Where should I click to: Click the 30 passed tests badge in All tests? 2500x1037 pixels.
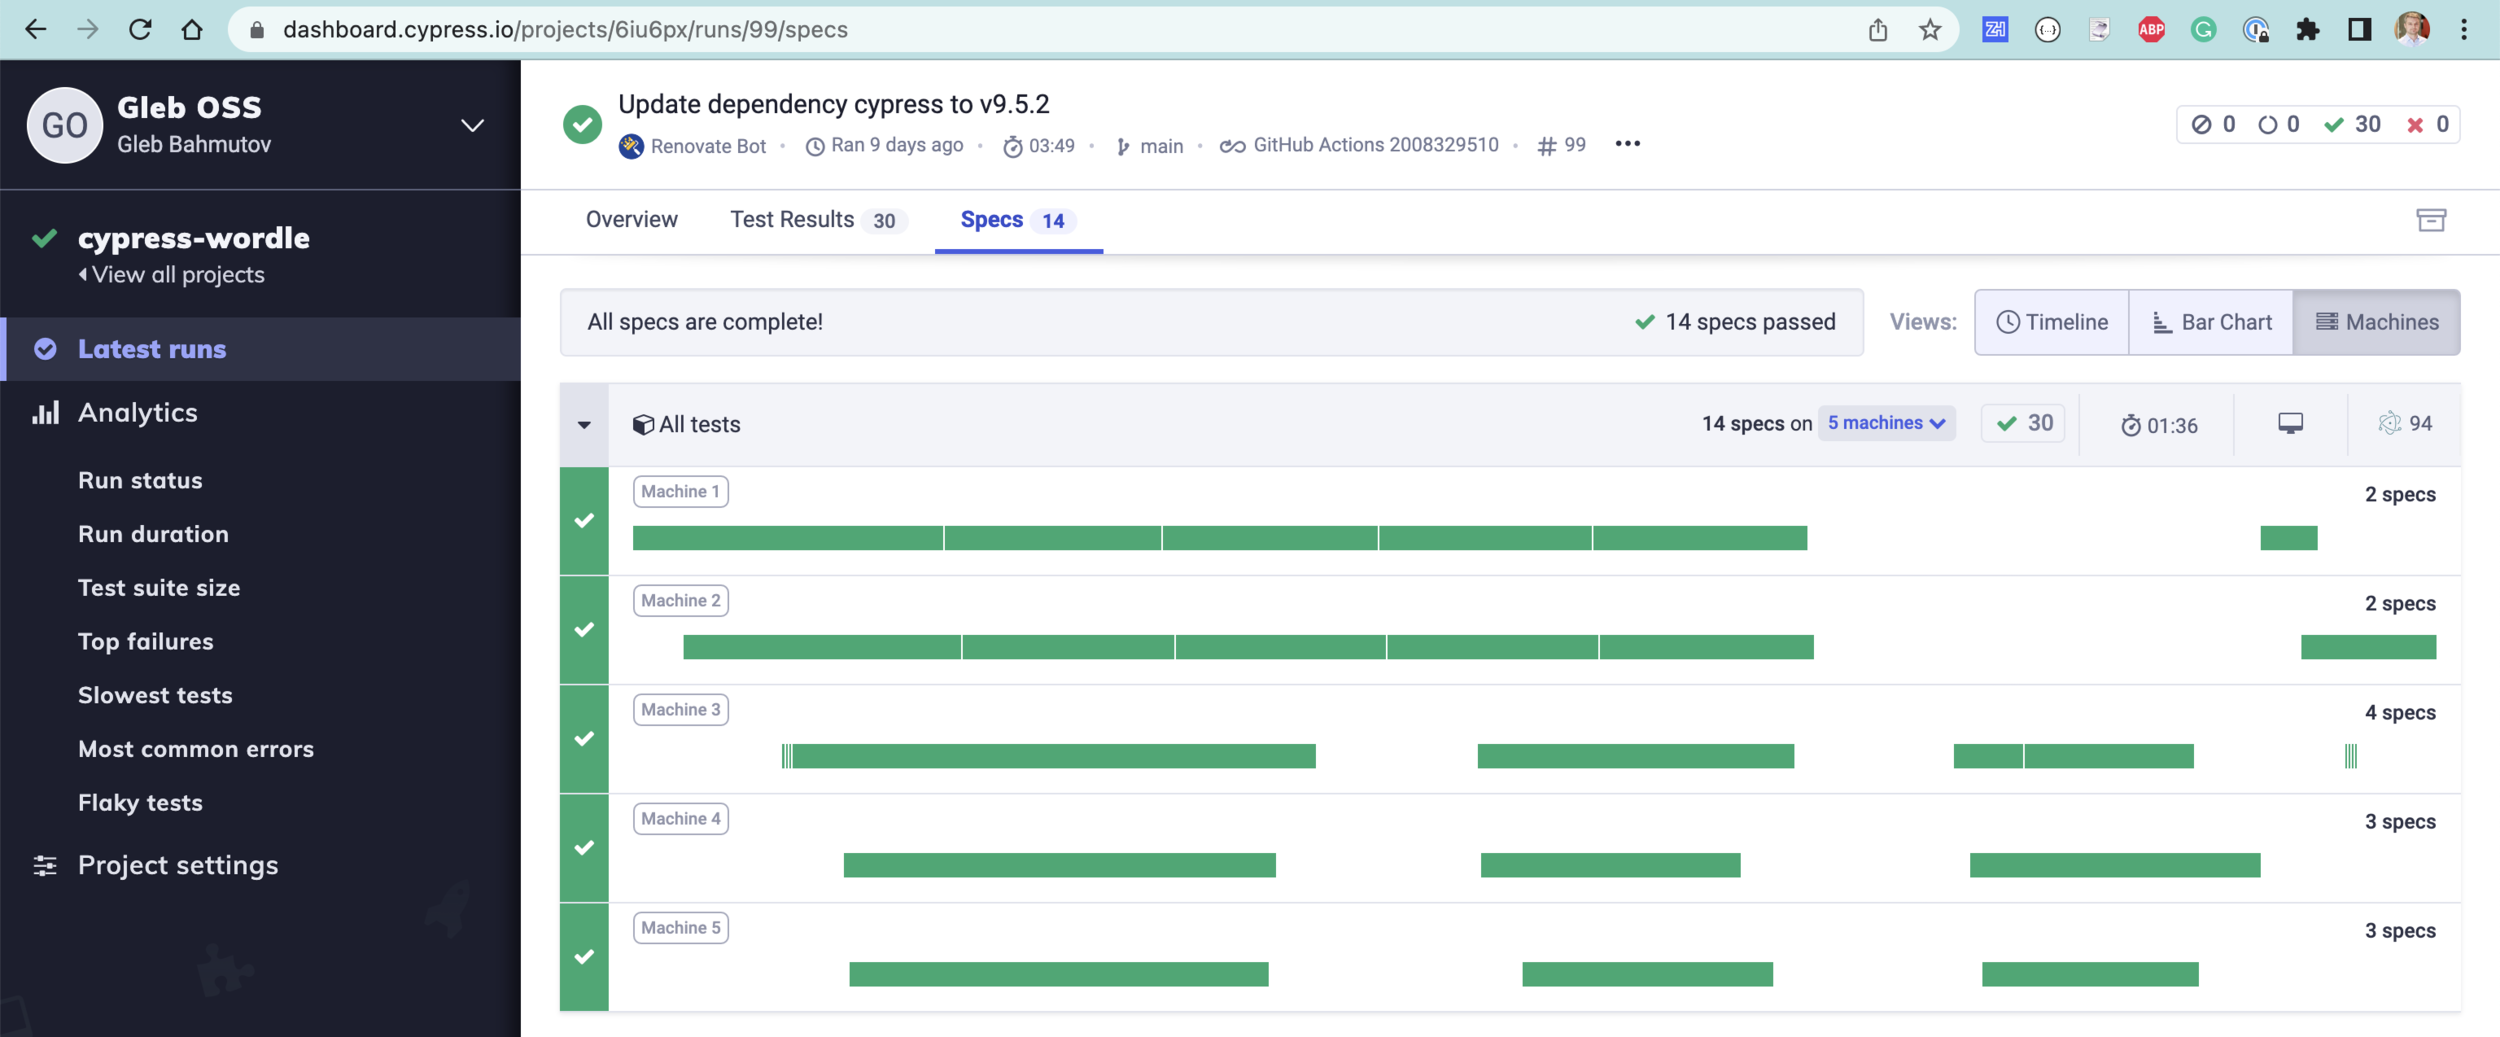pos(2024,423)
